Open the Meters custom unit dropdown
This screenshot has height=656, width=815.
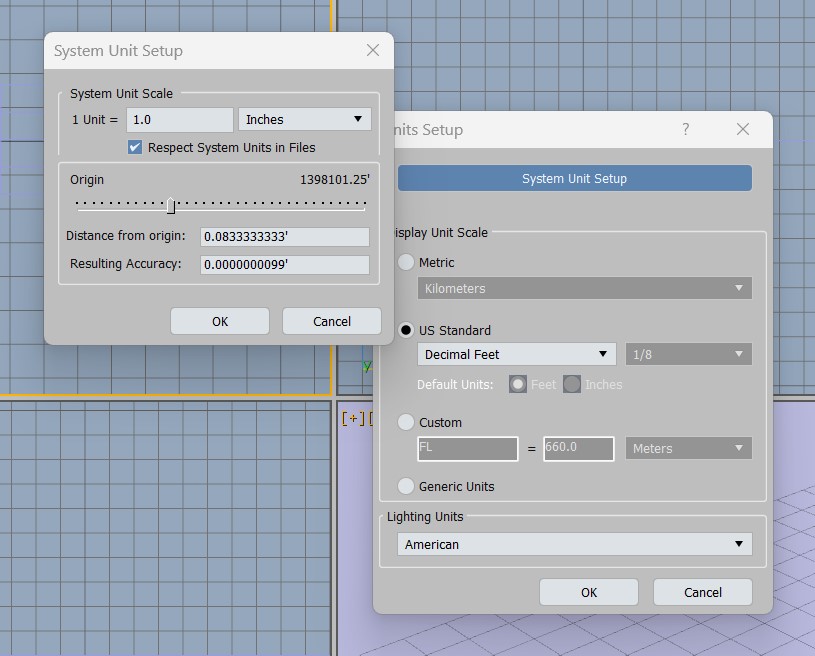click(689, 448)
